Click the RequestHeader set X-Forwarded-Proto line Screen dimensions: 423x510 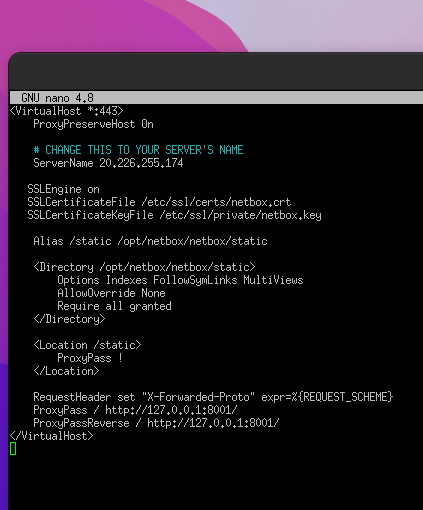click(213, 397)
